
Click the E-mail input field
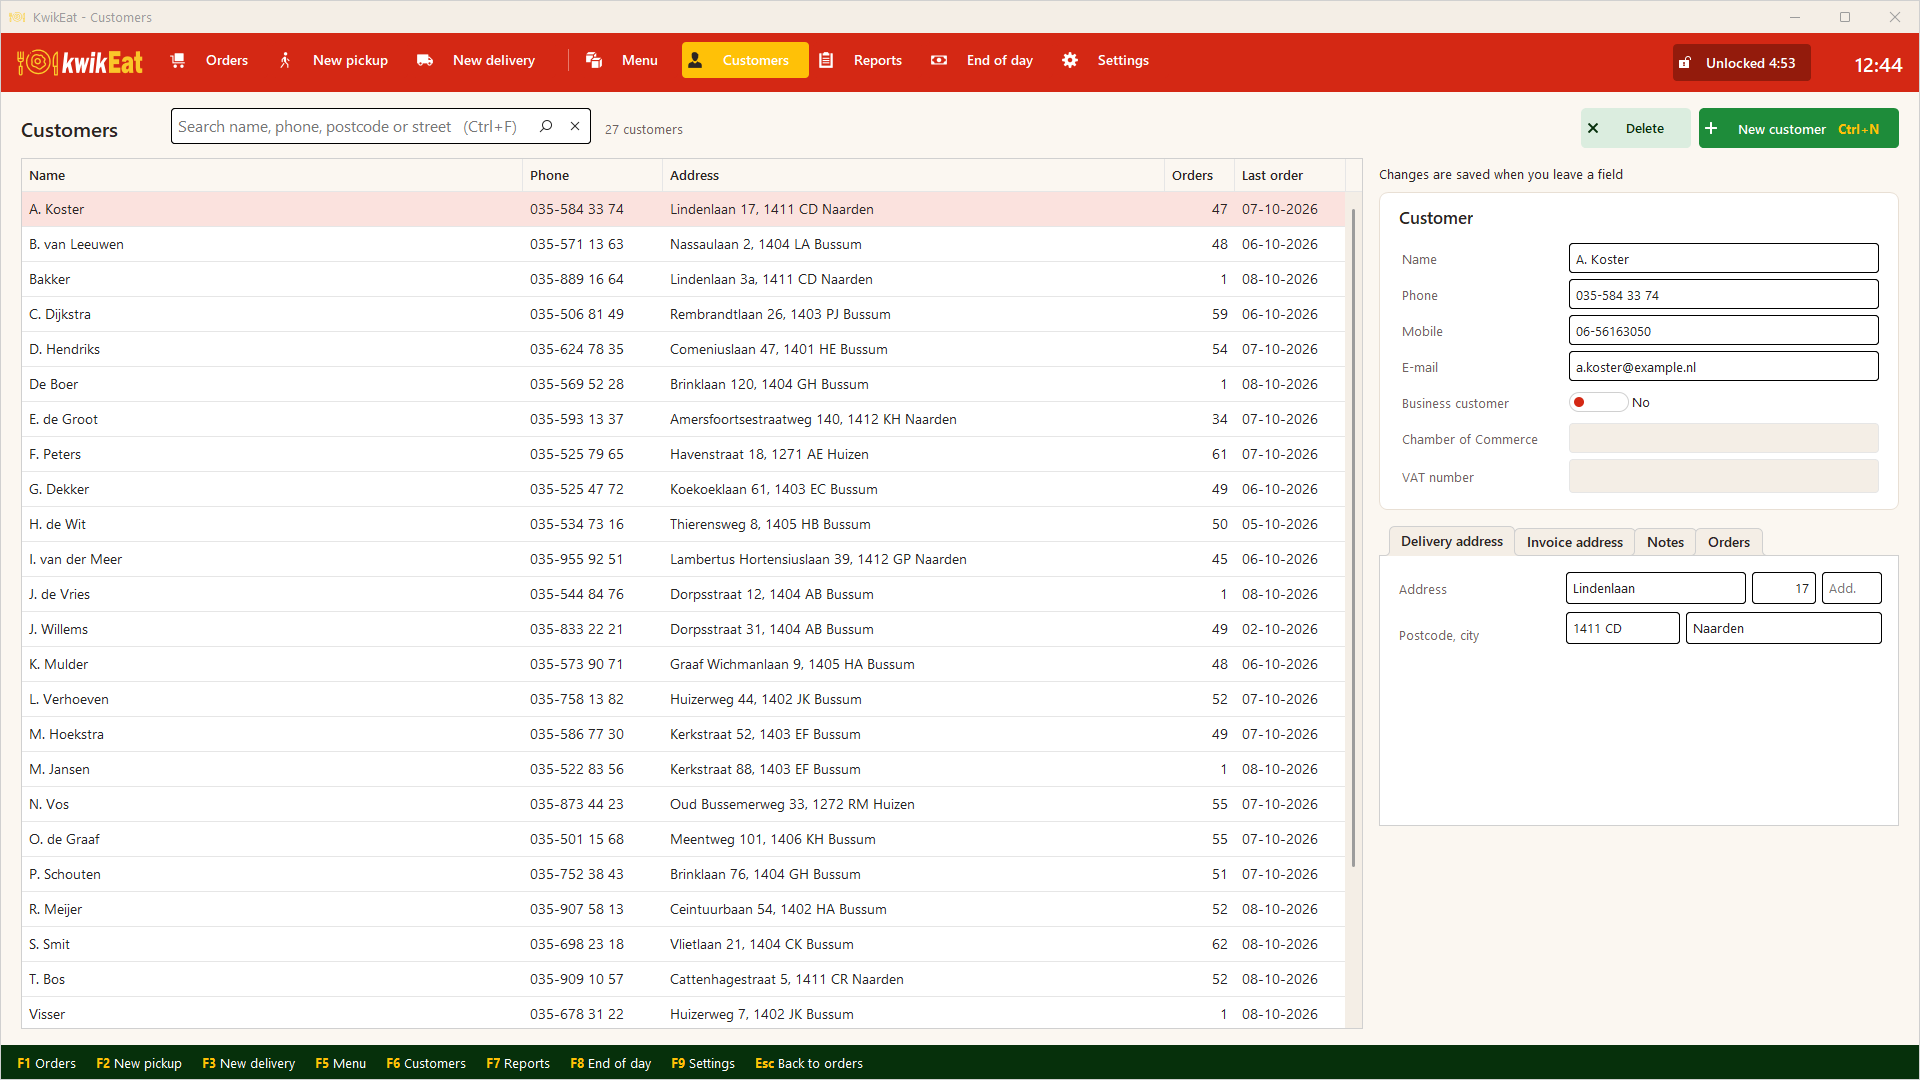pos(1723,367)
